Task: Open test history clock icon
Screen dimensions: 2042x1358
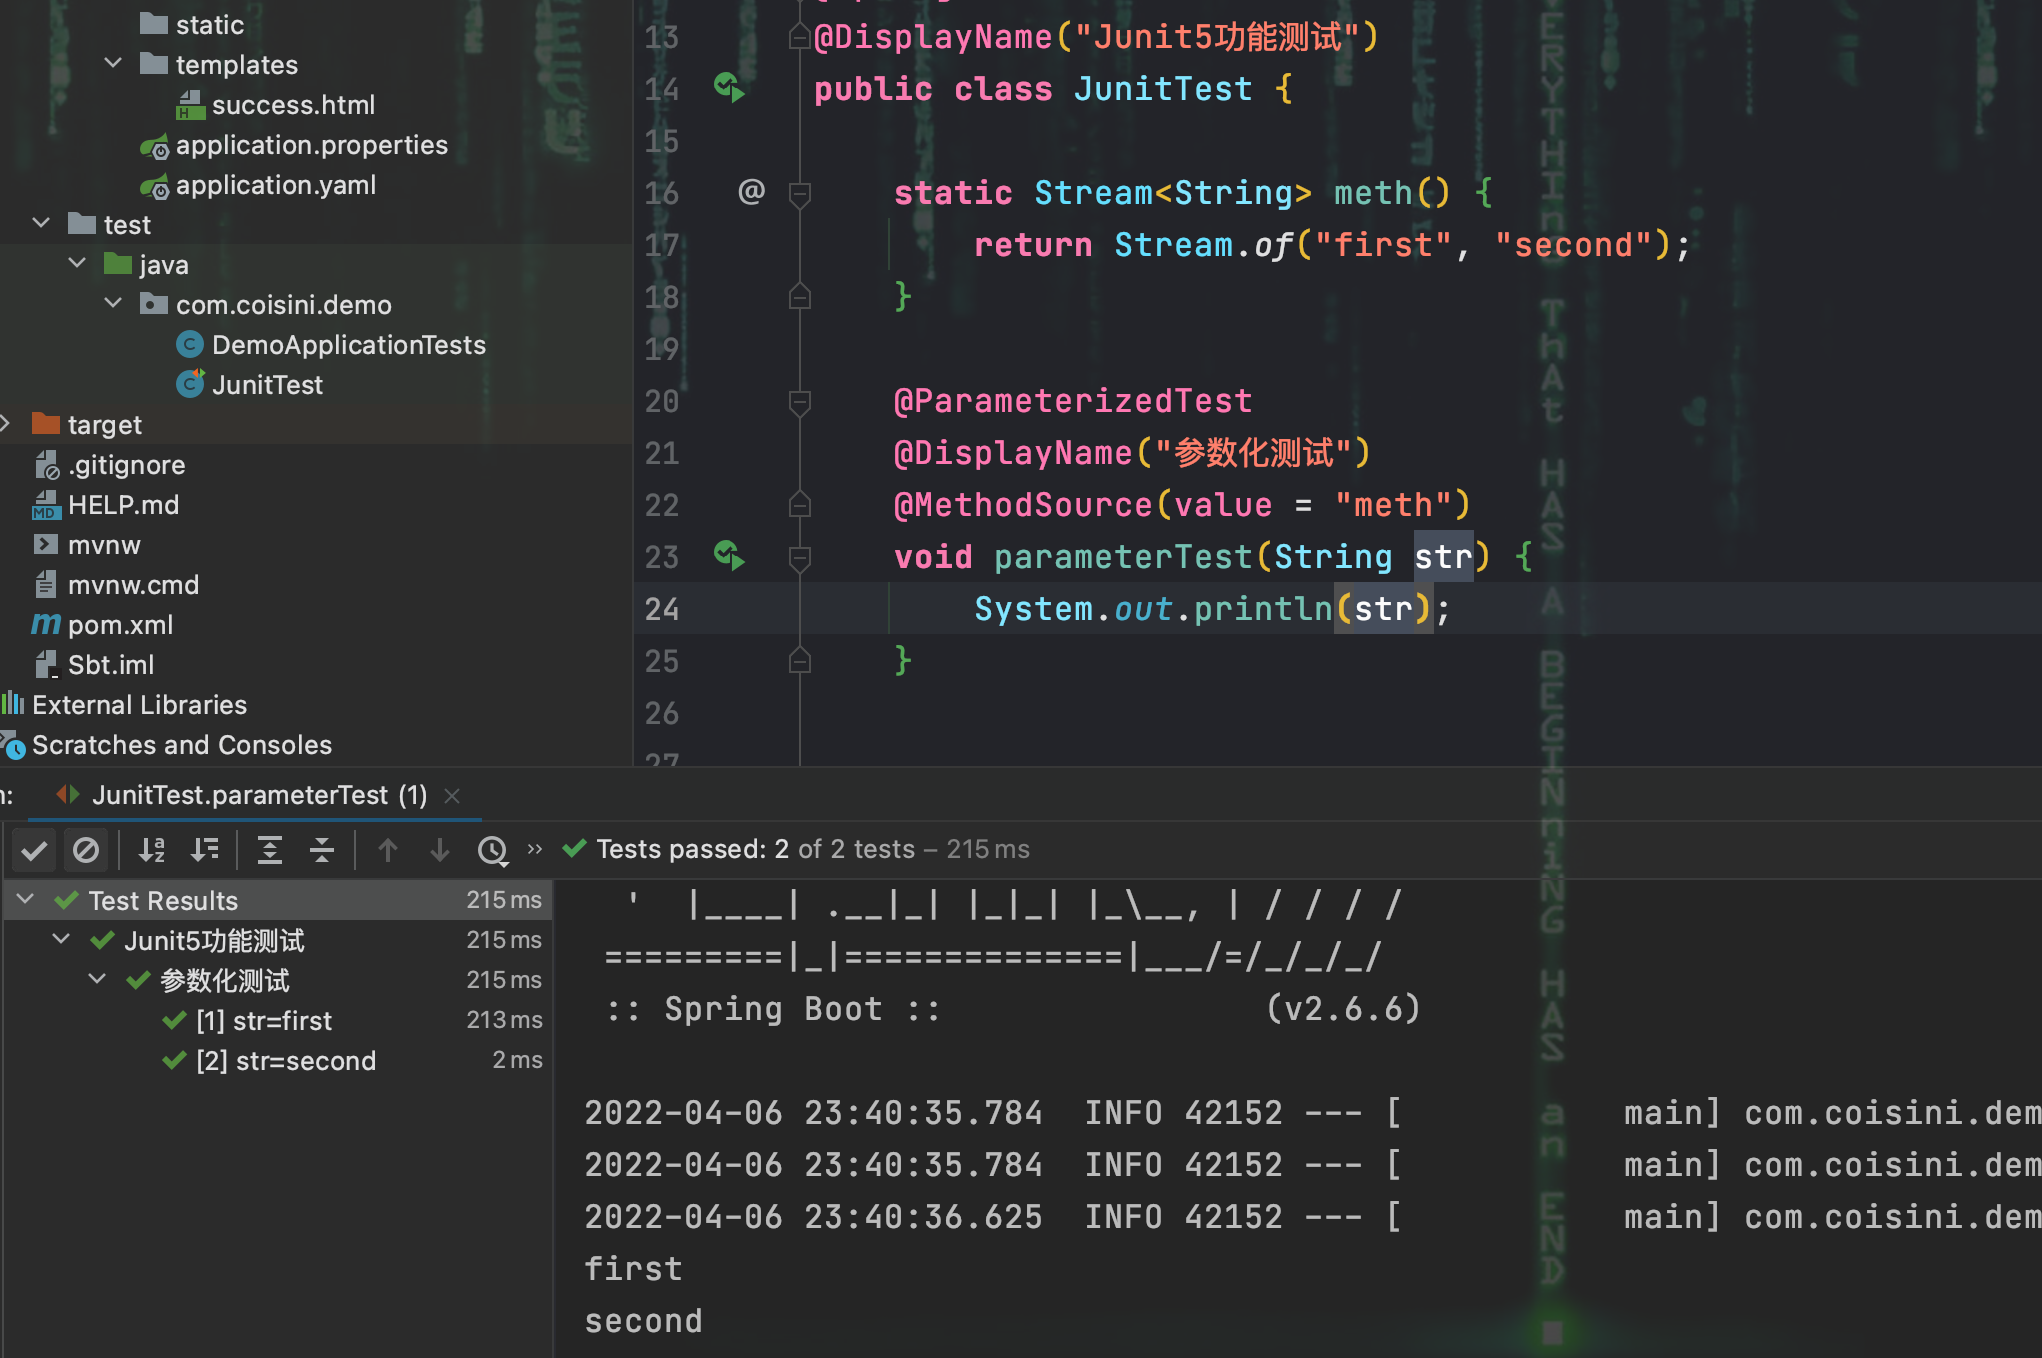Action: pyautogui.click(x=492, y=850)
